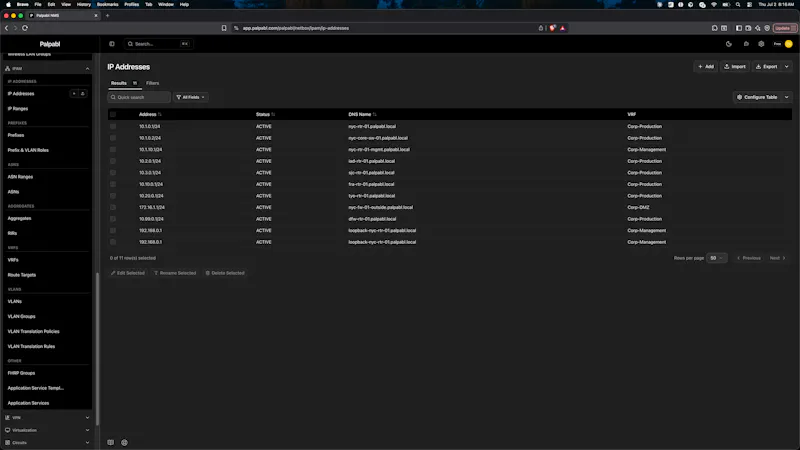Check the row for 10.2.0.1/24

[x=113, y=161]
